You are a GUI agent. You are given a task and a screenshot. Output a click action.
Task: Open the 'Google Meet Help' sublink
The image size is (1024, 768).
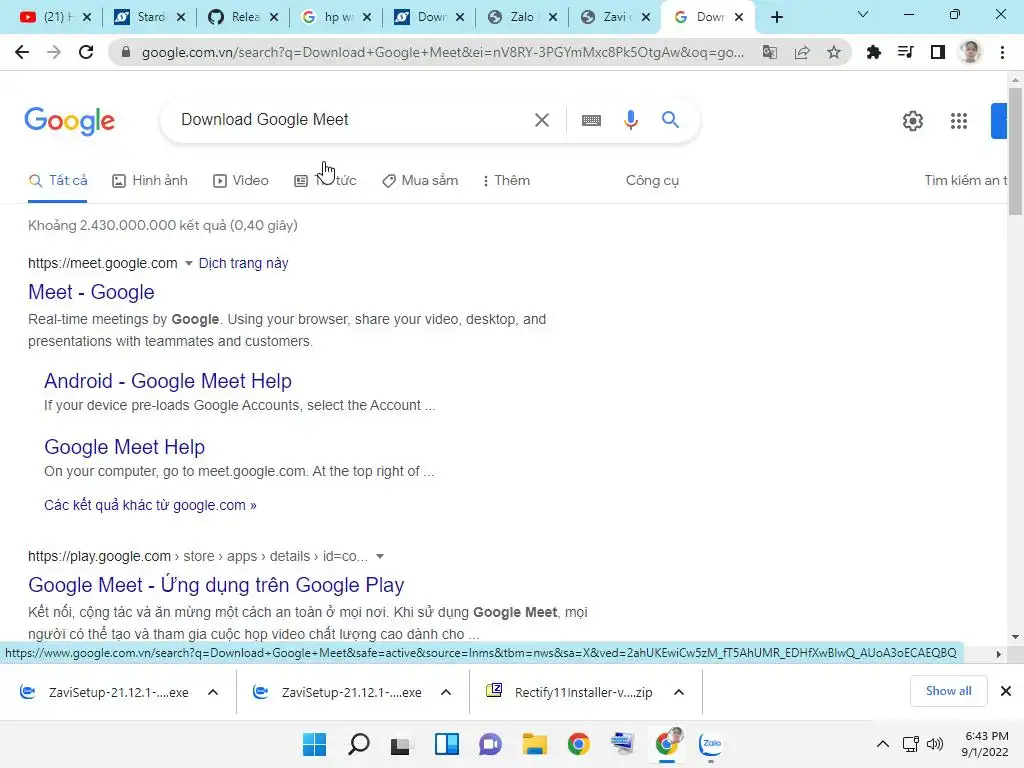[x=125, y=447]
